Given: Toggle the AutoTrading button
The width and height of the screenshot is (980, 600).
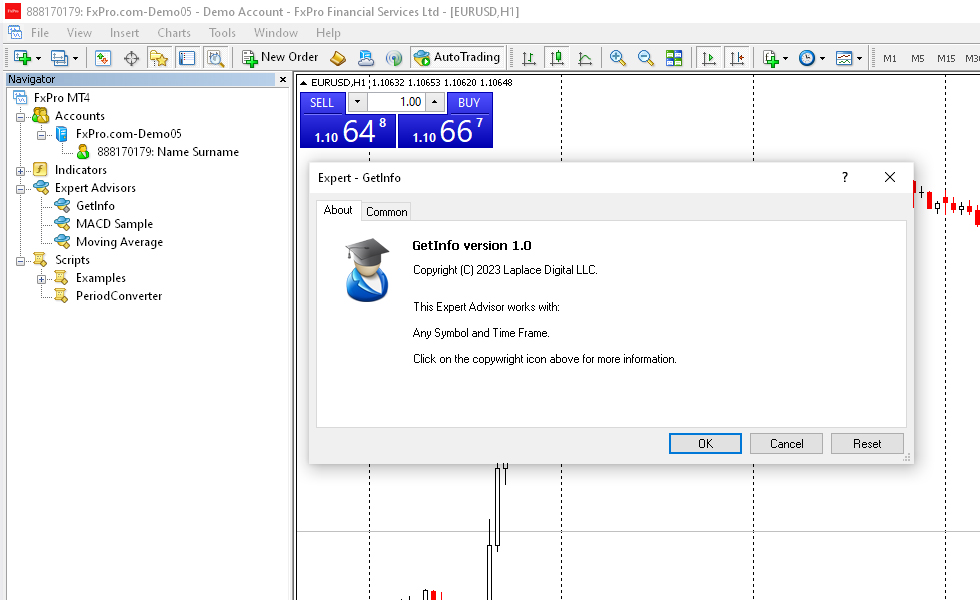Looking at the screenshot, I should [458, 58].
